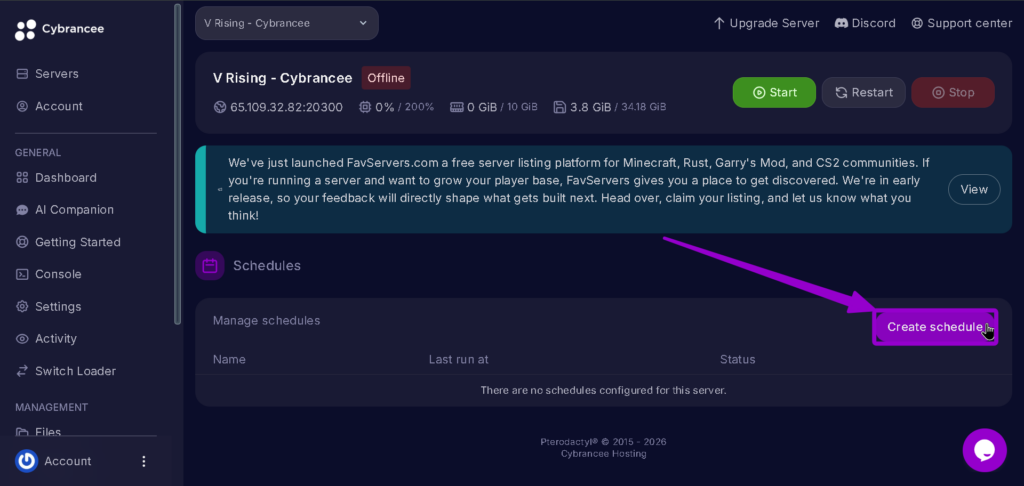Click the memory icon in server stats

click(x=456, y=107)
